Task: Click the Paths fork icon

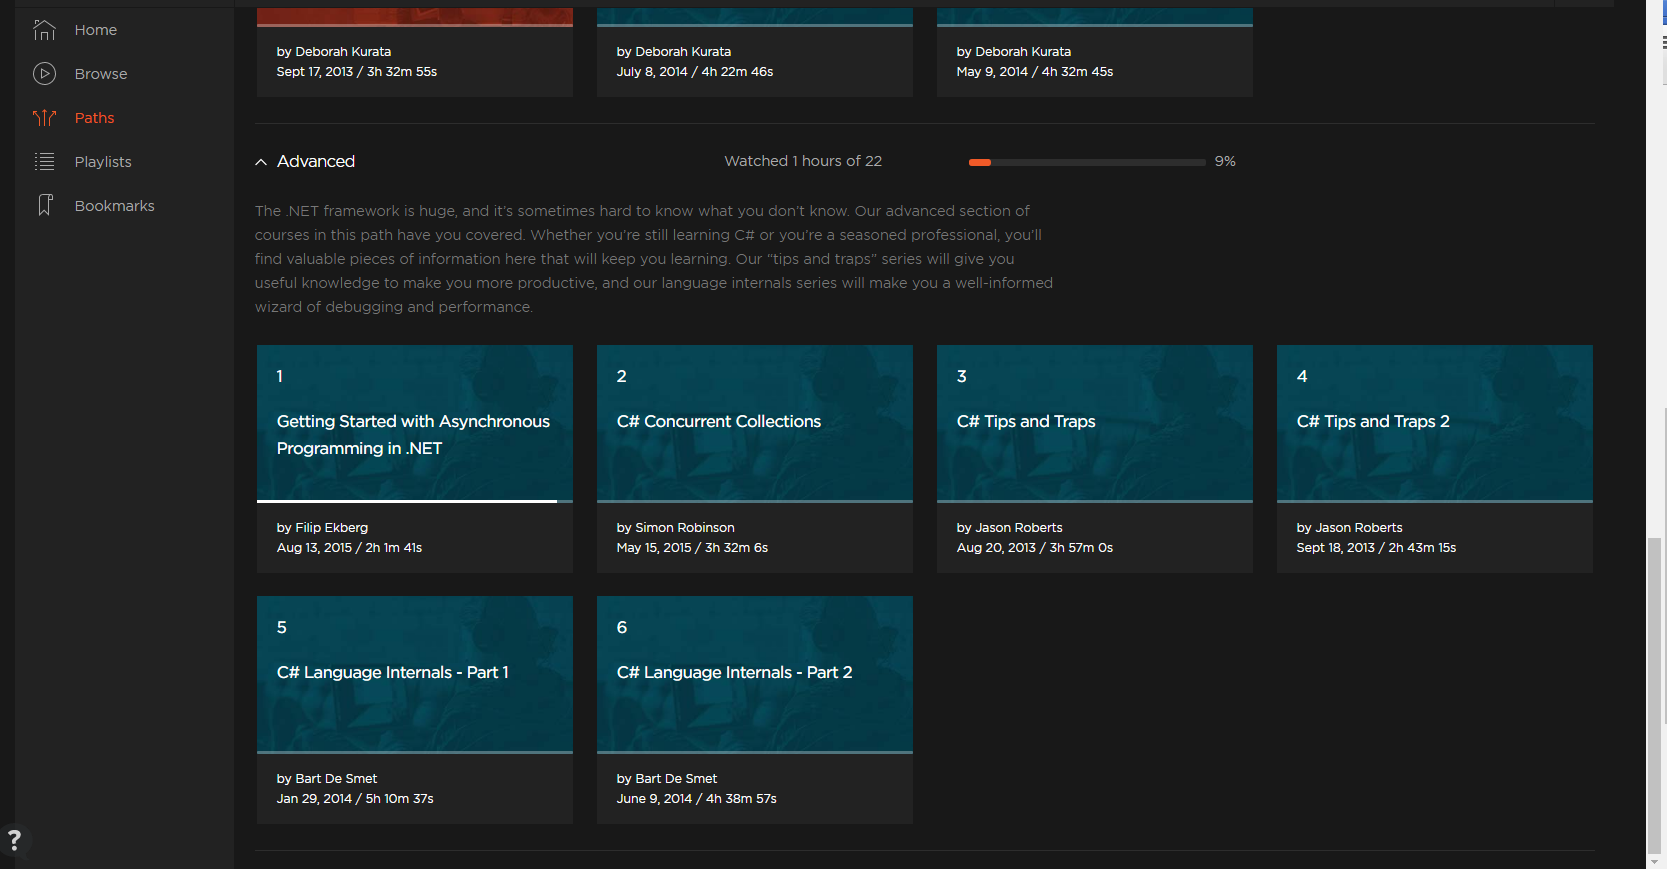Action: pos(44,118)
